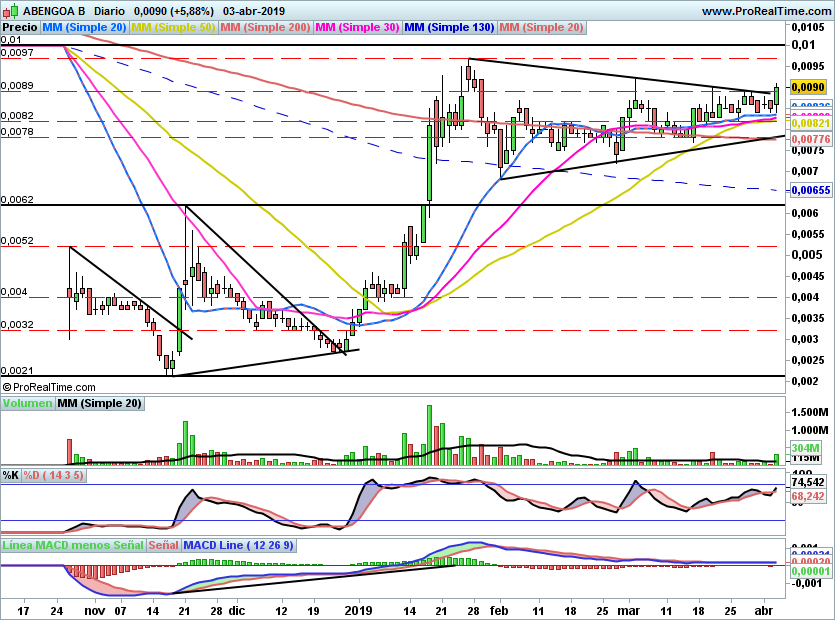The height and width of the screenshot is (620, 835).
Task: Click the 0,0021 support level label
Action: 18,371
